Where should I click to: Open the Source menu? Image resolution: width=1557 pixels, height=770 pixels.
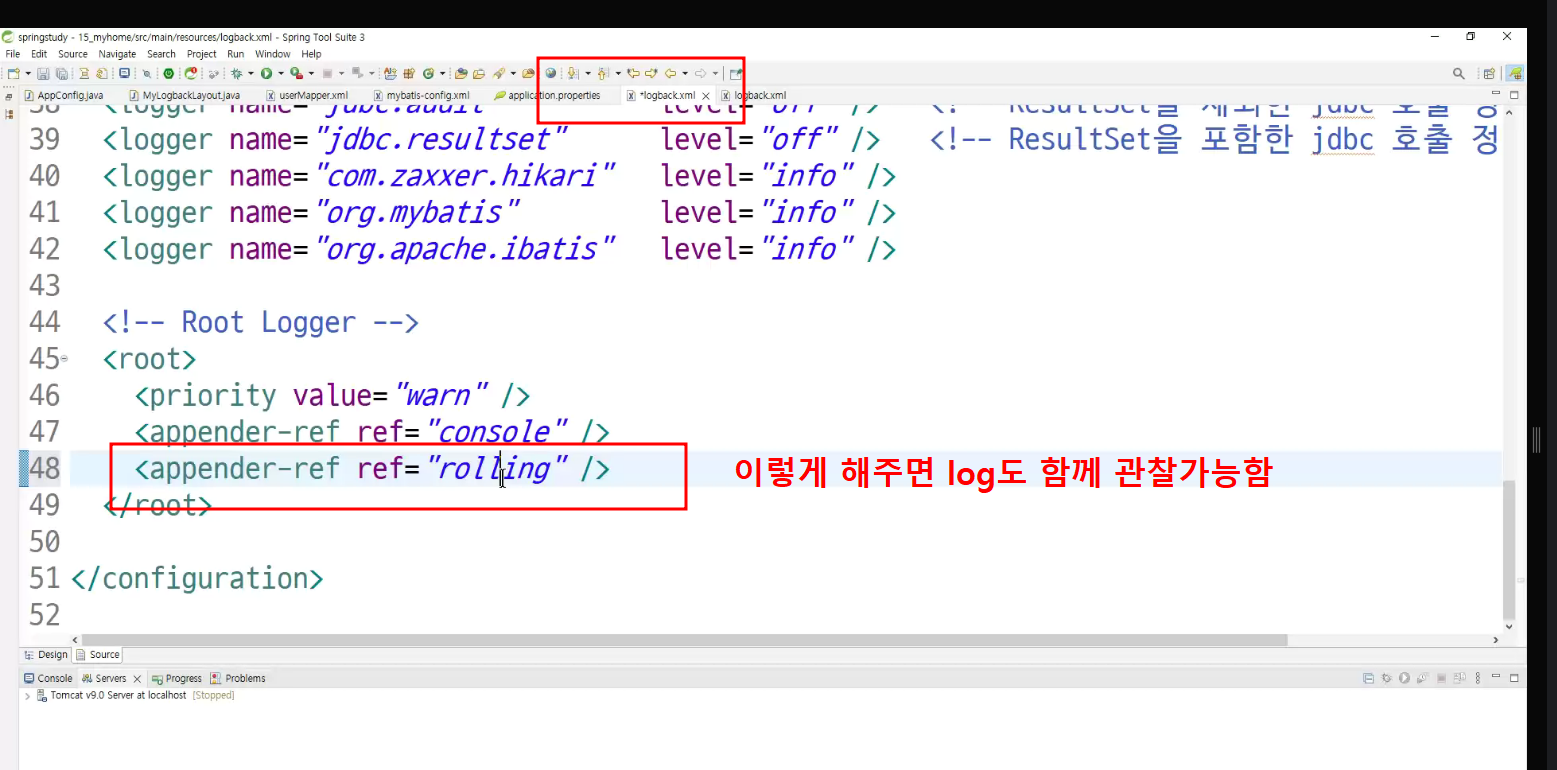pos(73,54)
